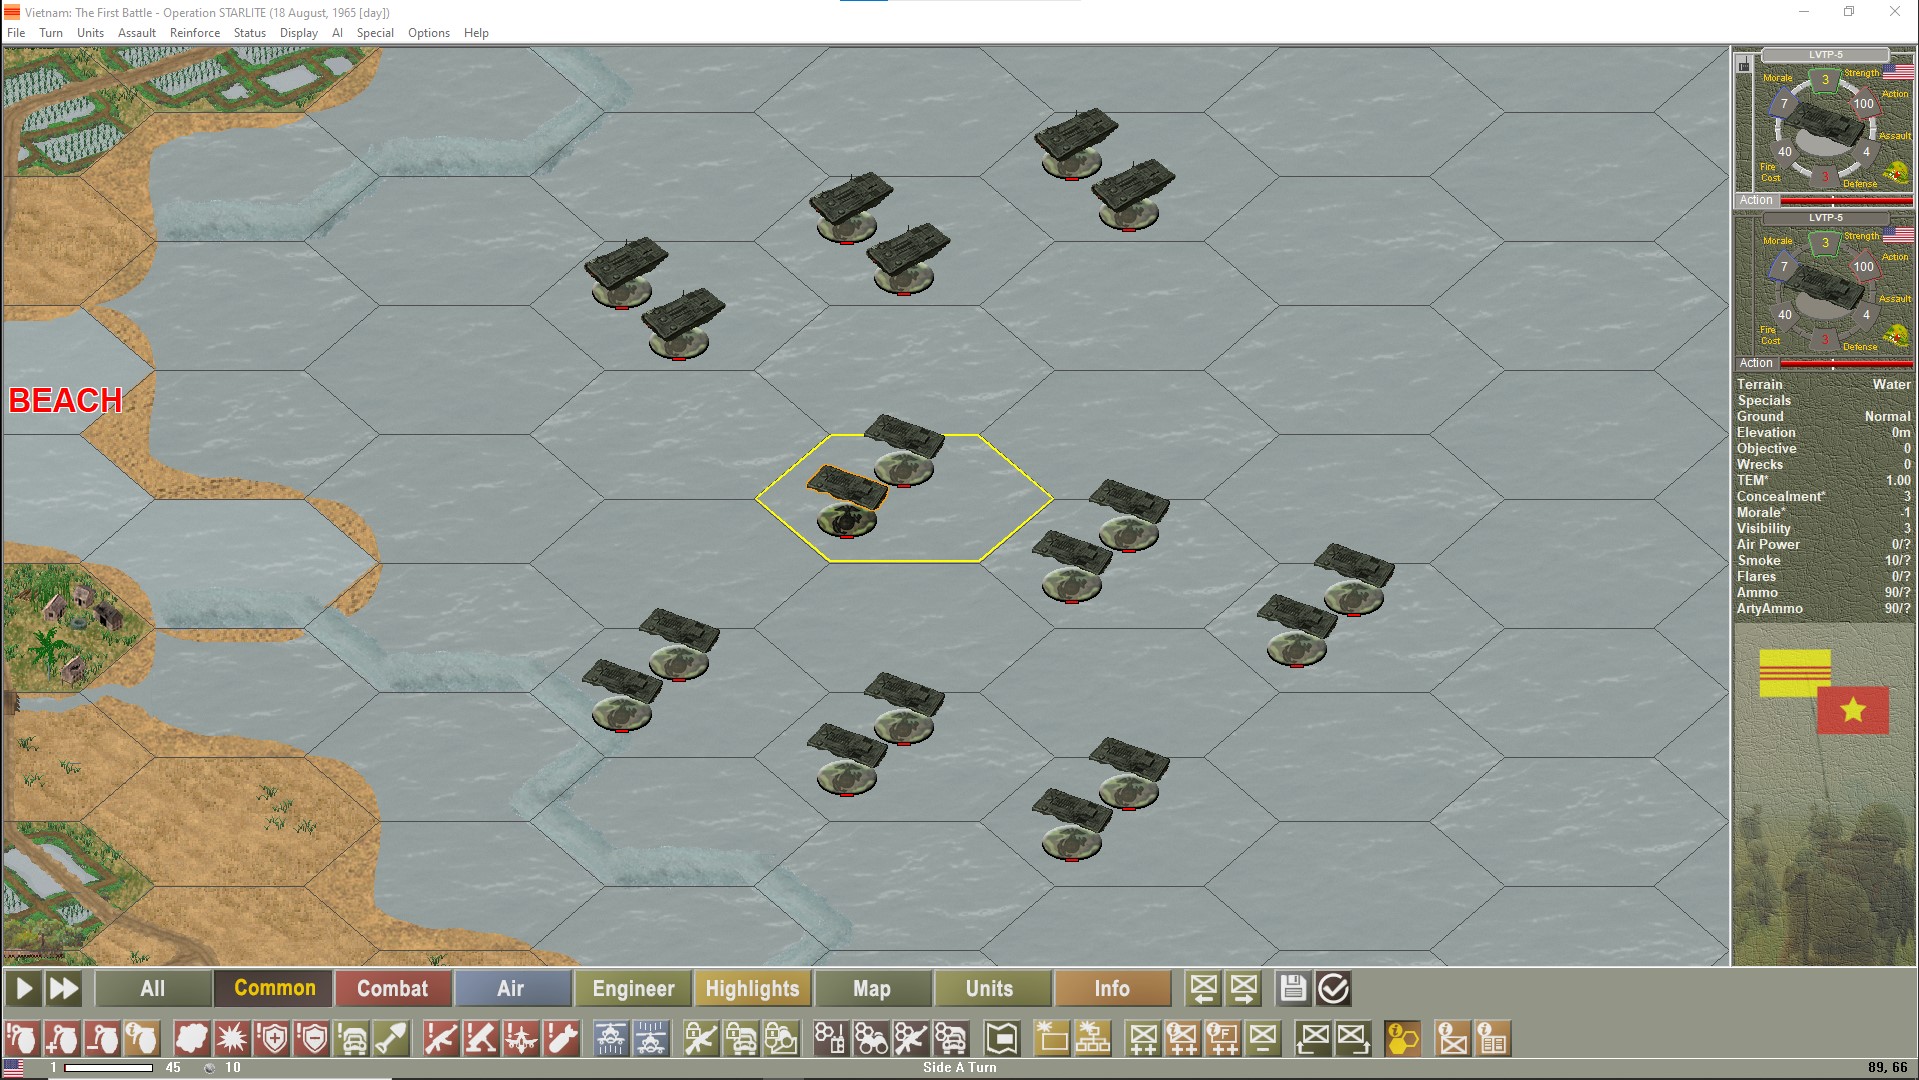Screen dimensions: 1919x1080
Task: Open the Options menu
Action: (x=428, y=32)
